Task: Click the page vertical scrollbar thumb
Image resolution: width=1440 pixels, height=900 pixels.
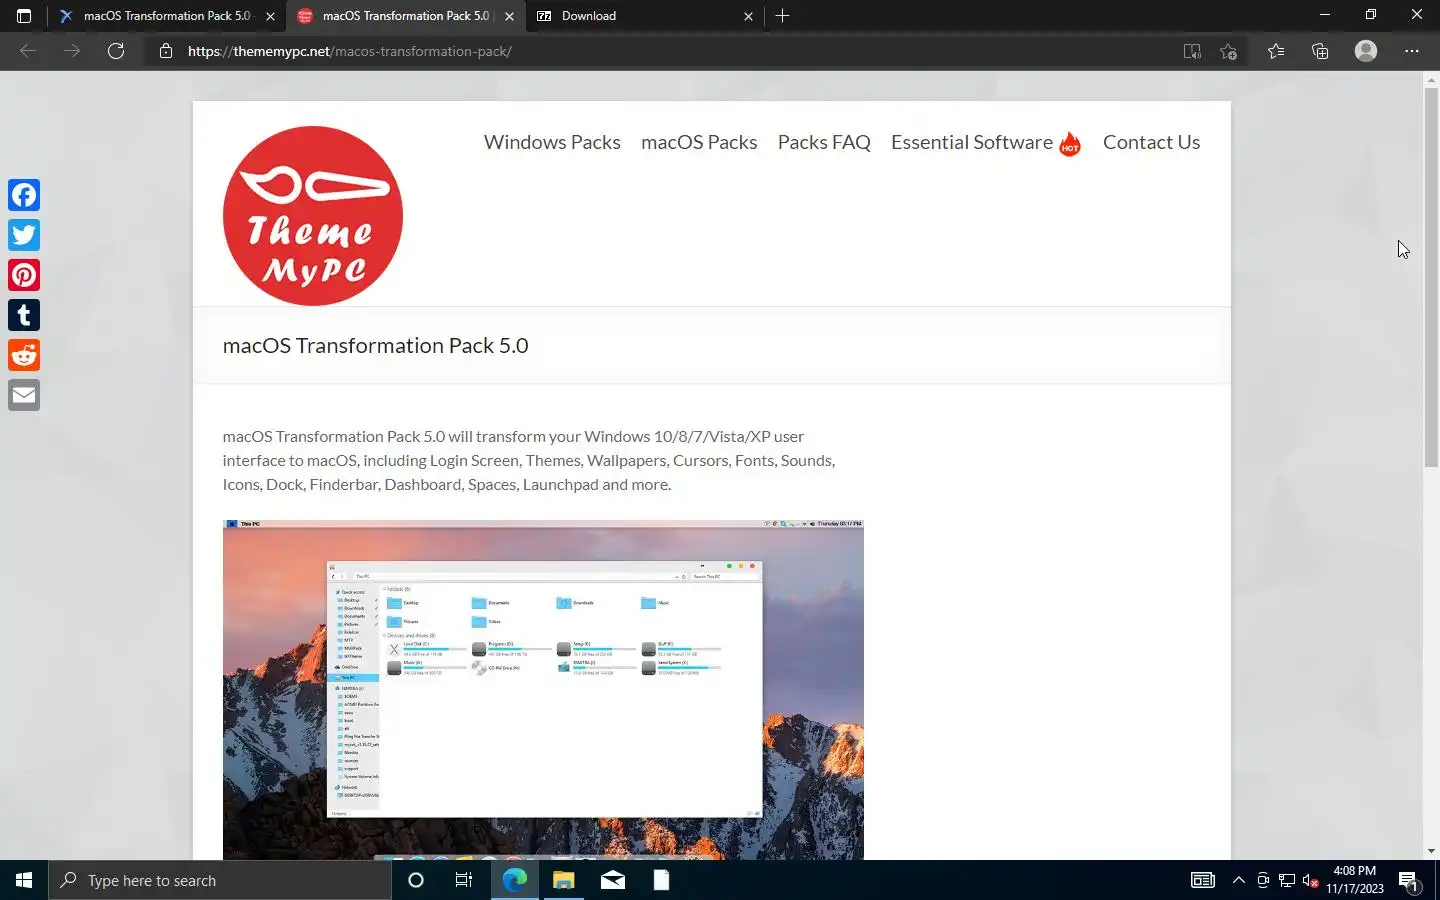Action: [x=1431, y=278]
